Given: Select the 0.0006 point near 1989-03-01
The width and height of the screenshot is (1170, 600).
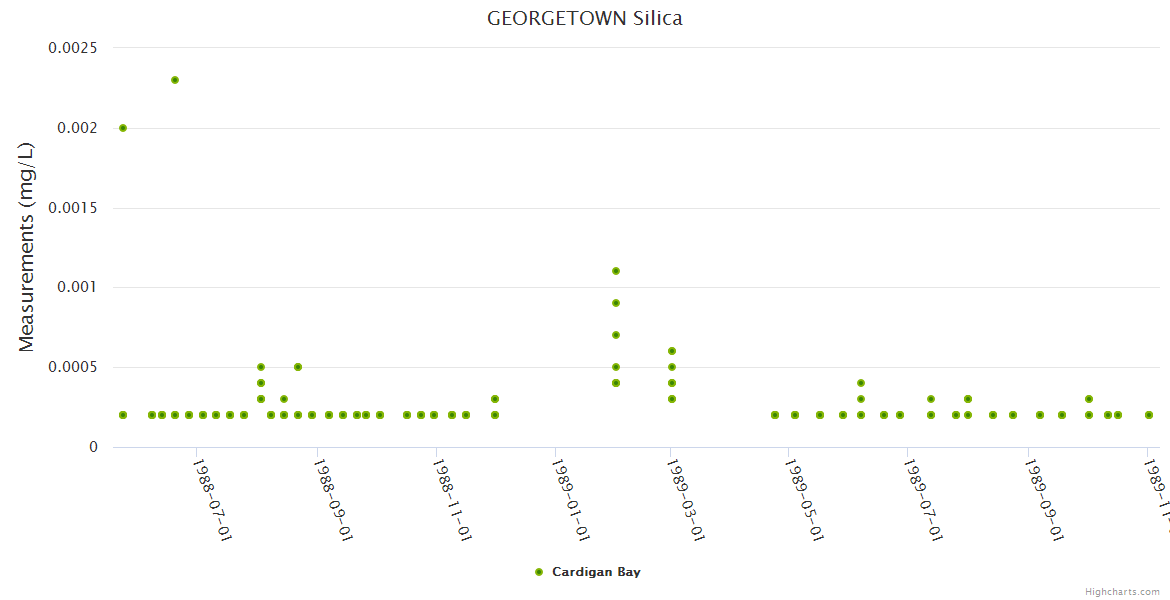Looking at the screenshot, I should point(672,351).
